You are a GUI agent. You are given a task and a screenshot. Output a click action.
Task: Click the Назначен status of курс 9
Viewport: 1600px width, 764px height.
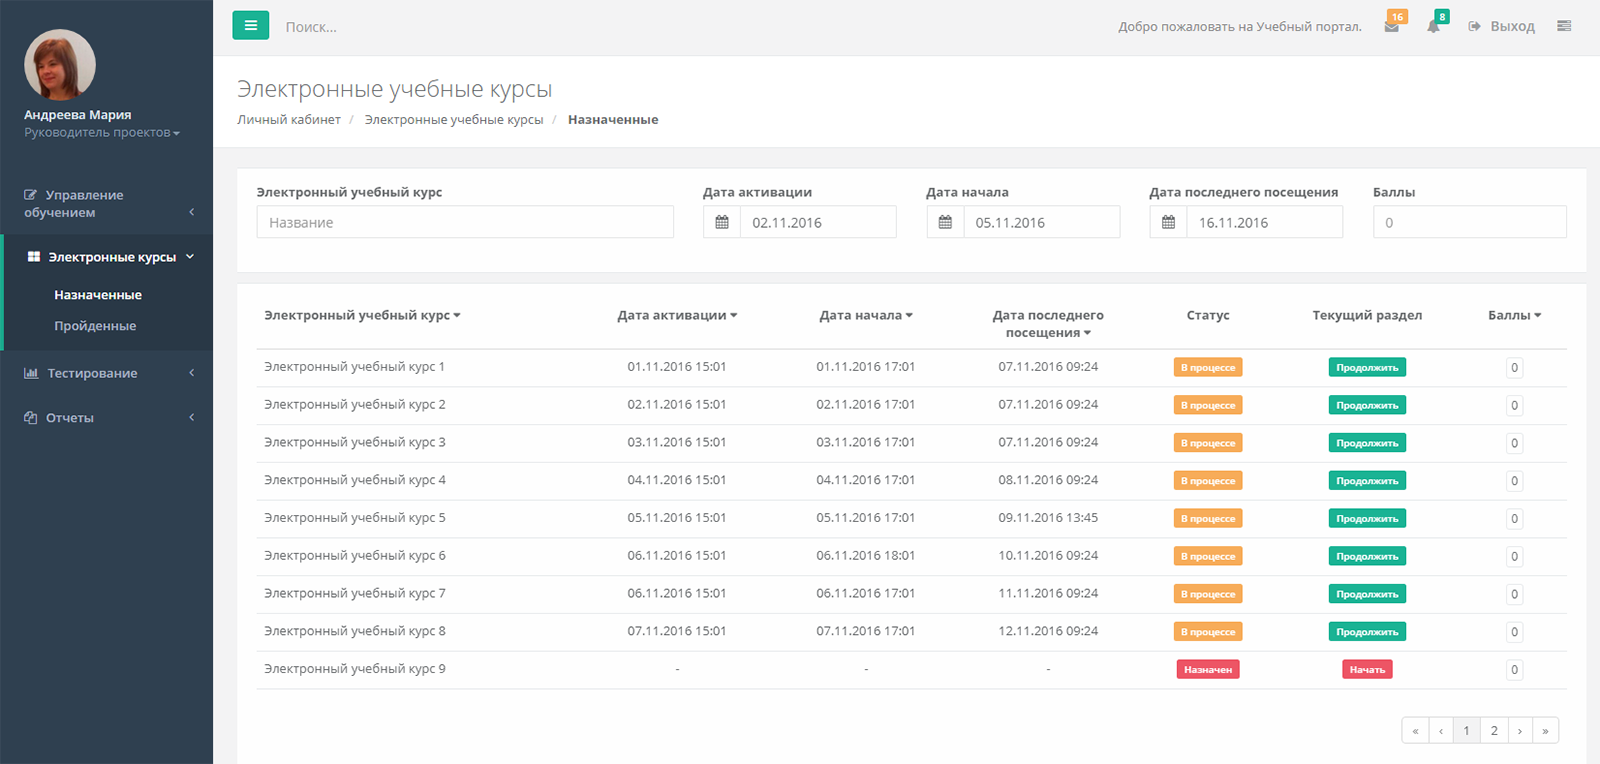pos(1208,670)
